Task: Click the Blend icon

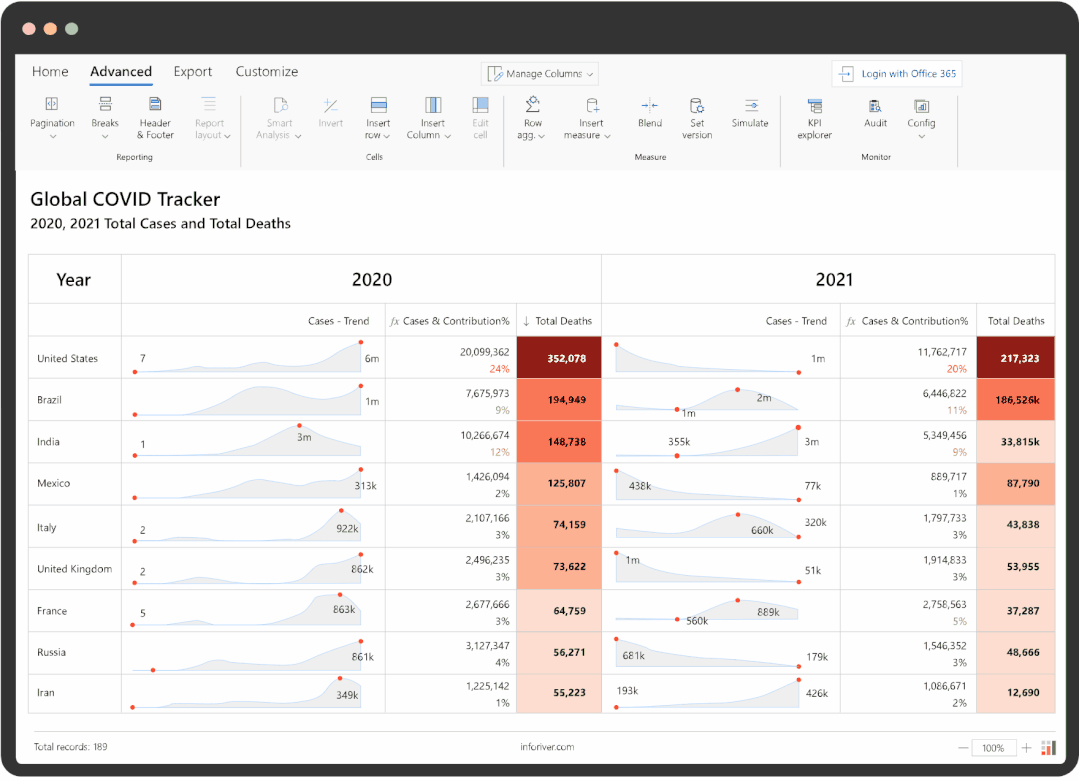Action: coord(650,105)
